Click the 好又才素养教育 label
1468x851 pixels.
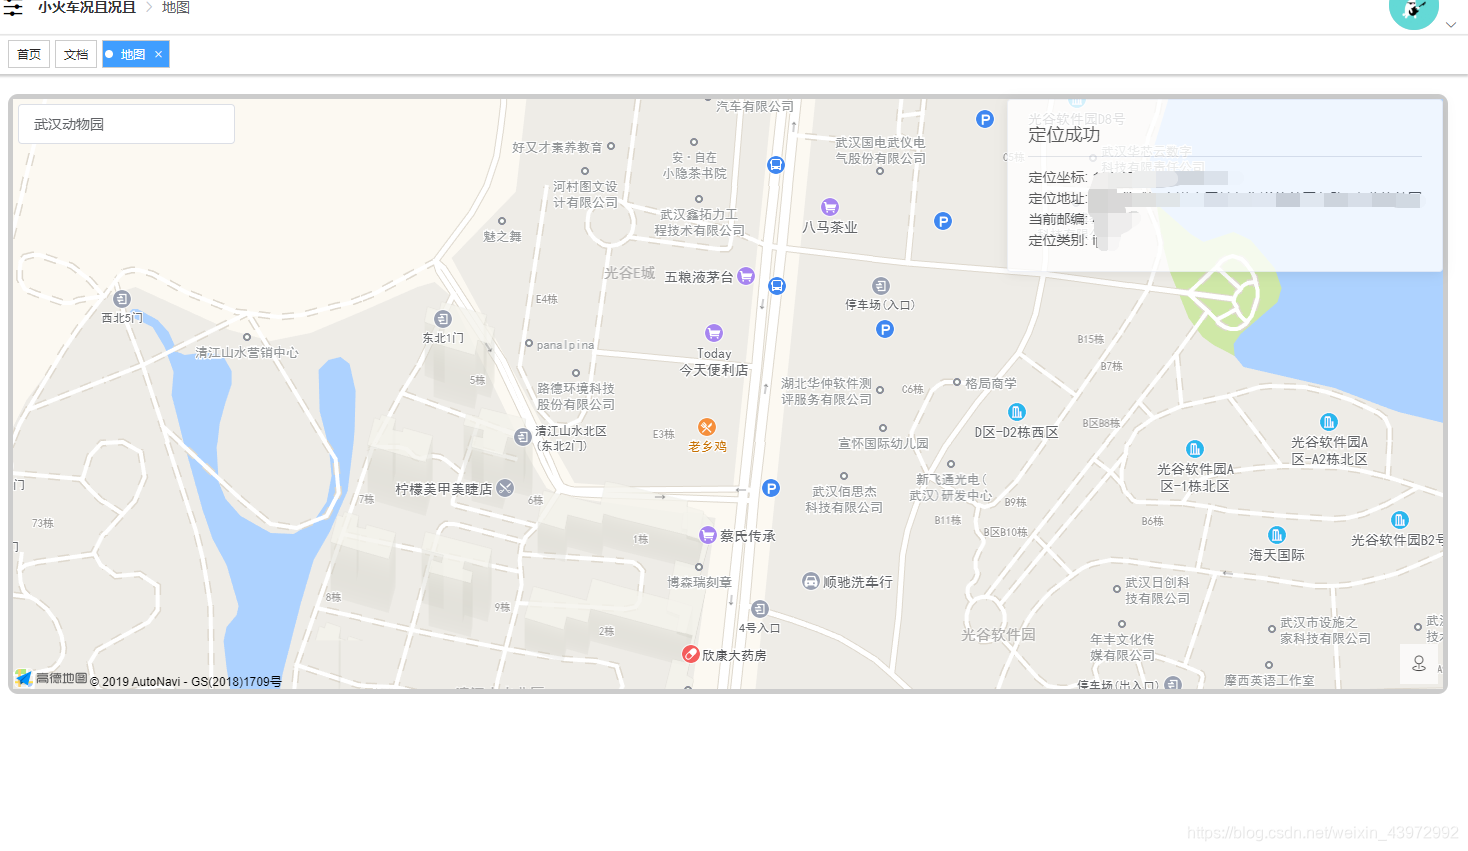click(x=557, y=147)
